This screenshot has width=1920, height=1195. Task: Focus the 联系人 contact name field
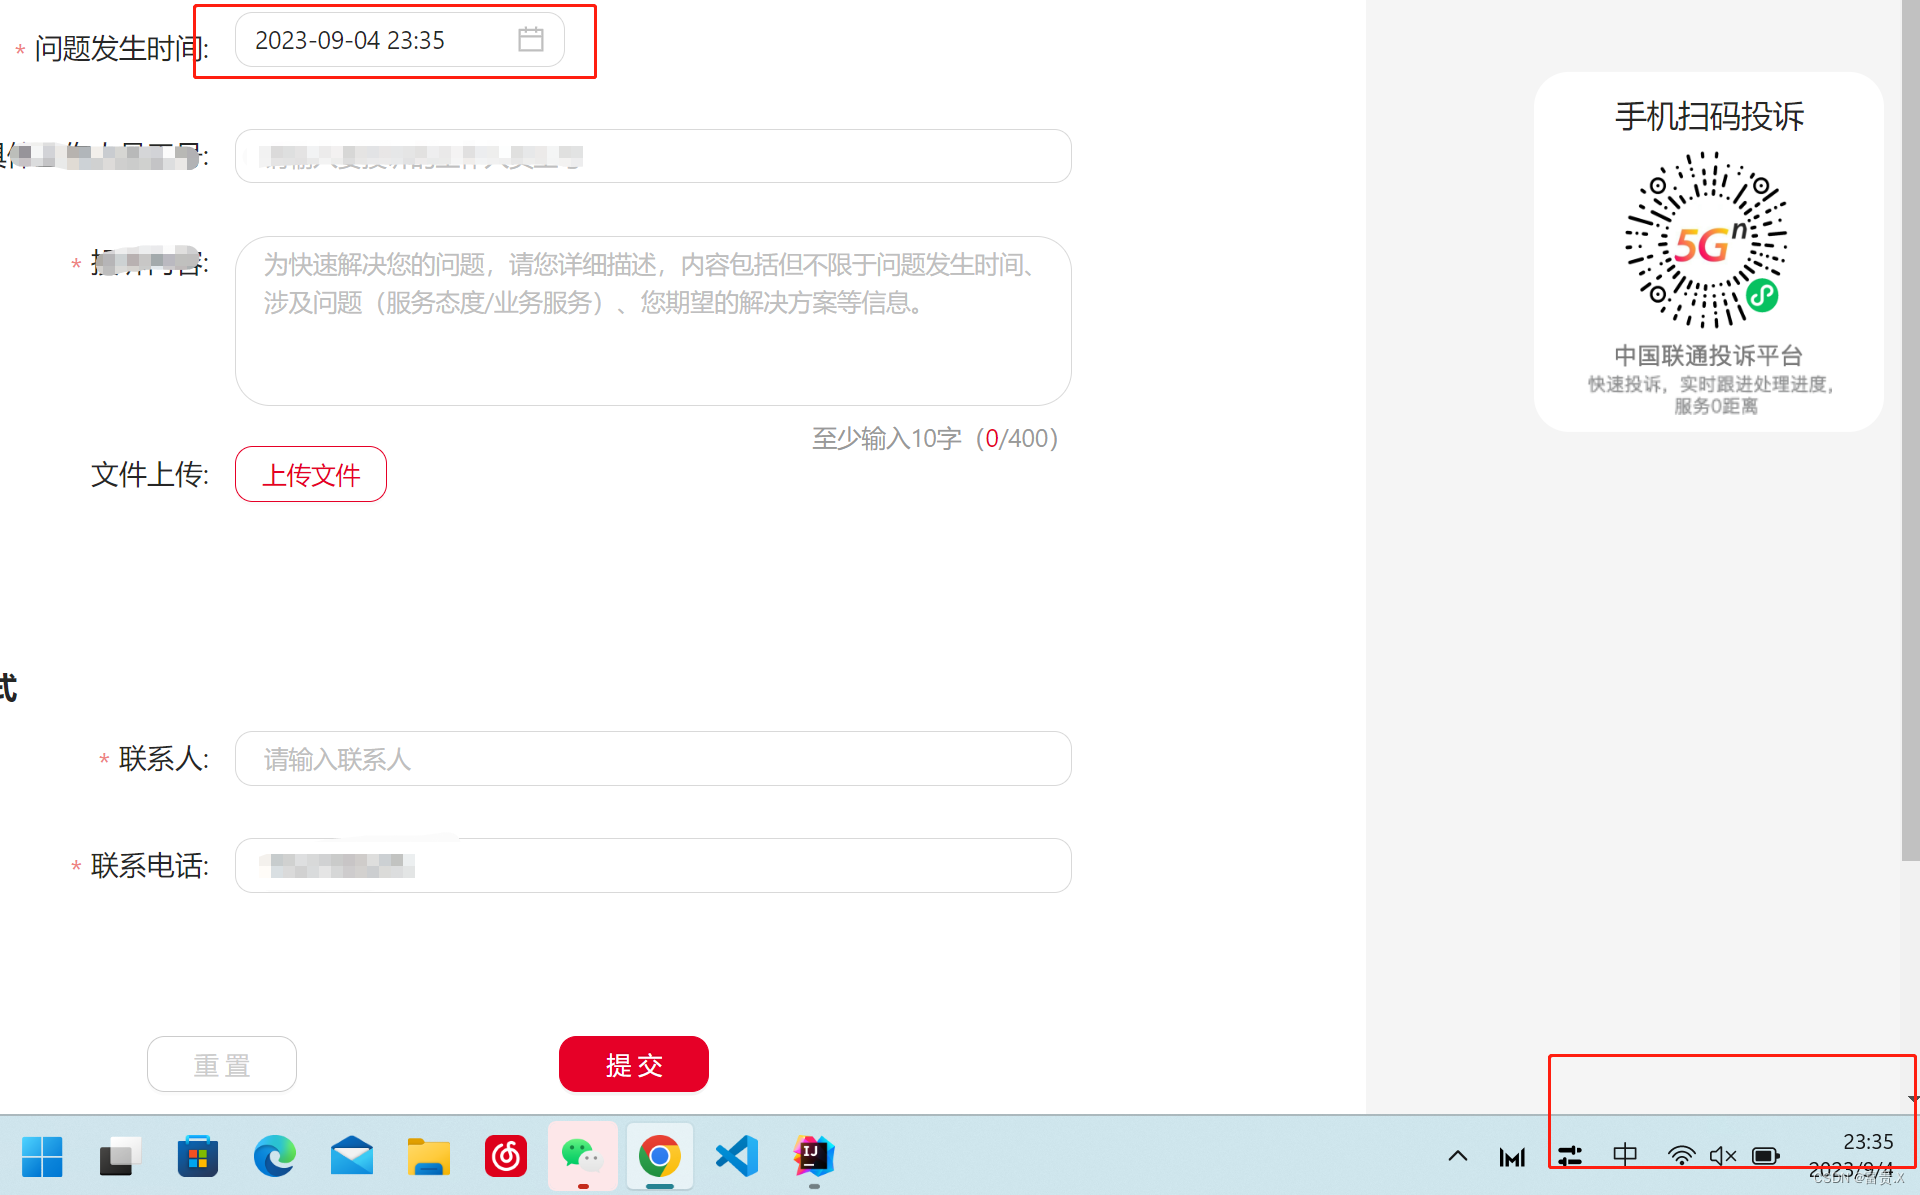pyautogui.click(x=652, y=759)
